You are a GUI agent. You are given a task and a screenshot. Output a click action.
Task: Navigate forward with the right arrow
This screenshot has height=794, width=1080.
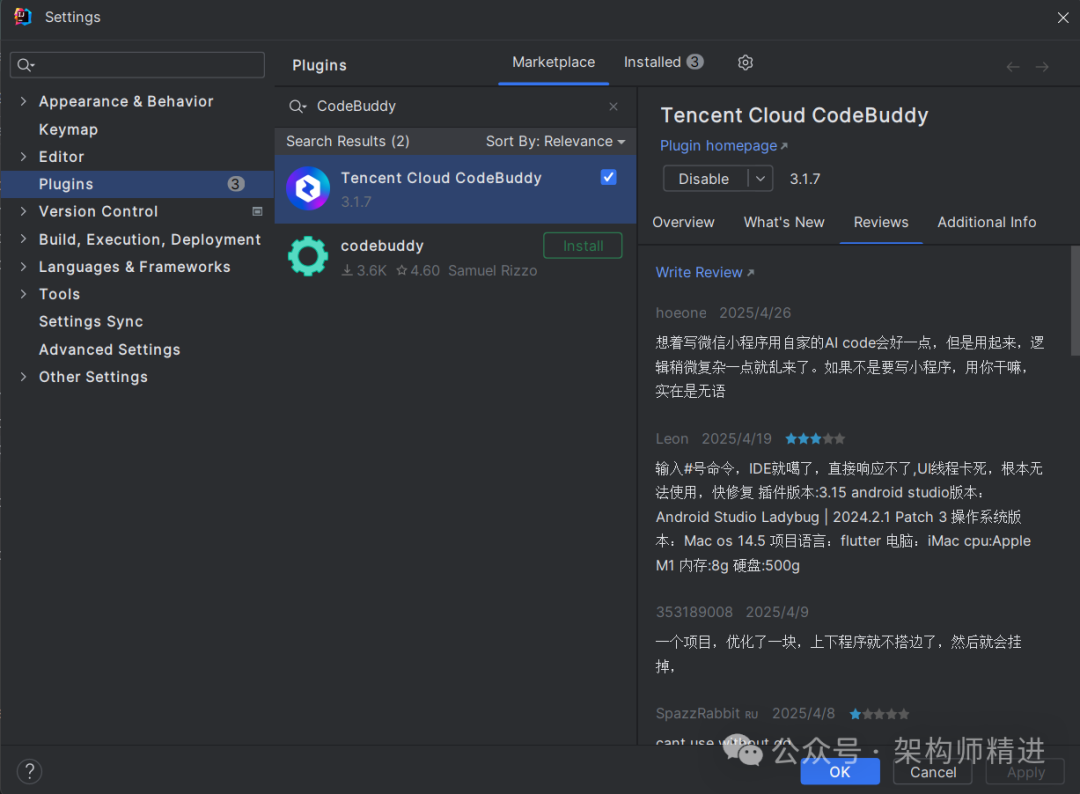click(1042, 67)
